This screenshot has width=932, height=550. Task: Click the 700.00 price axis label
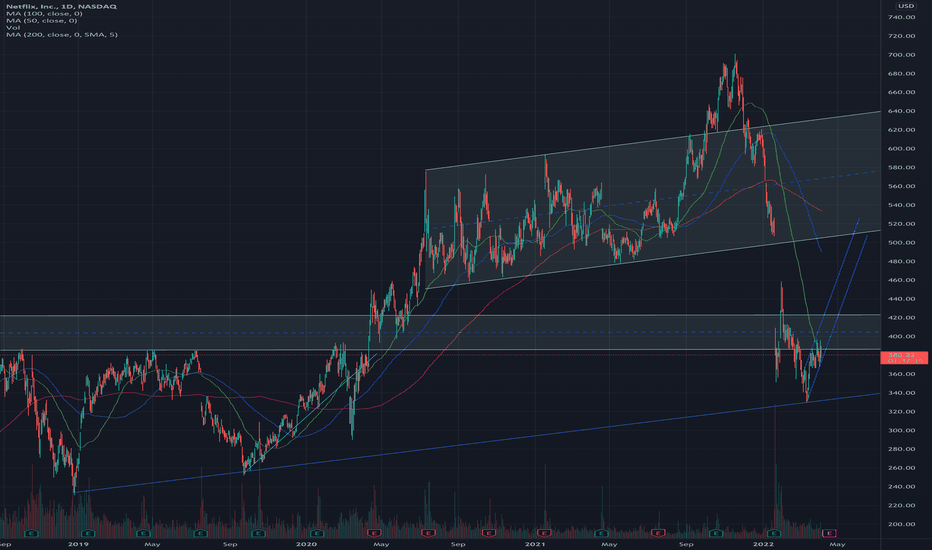(x=902, y=55)
